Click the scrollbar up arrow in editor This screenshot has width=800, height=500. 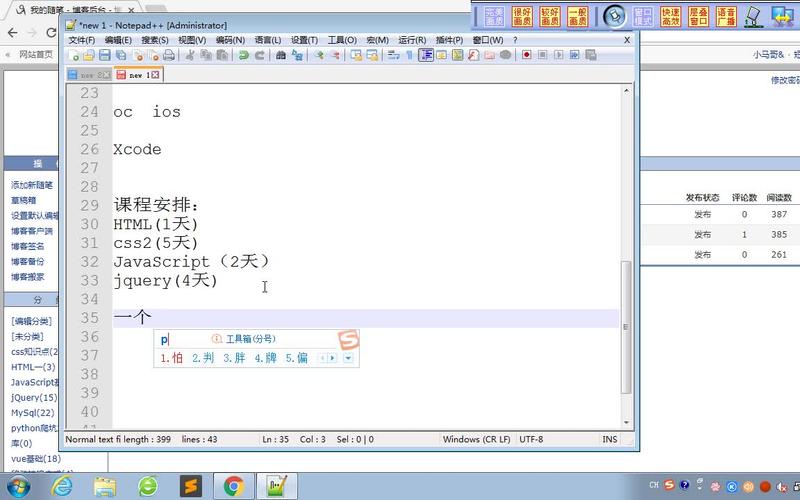(x=627, y=91)
